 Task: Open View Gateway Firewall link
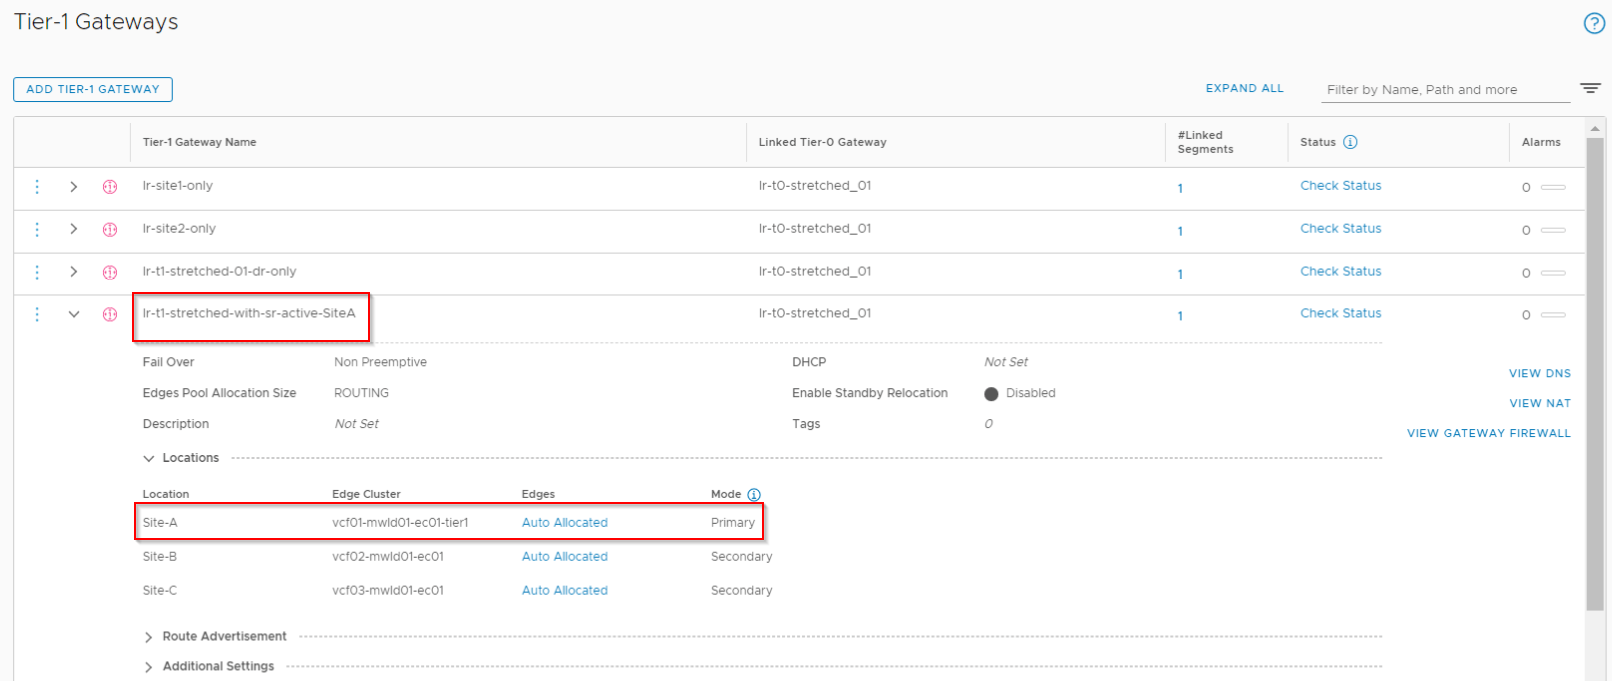pyautogui.click(x=1489, y=433)
